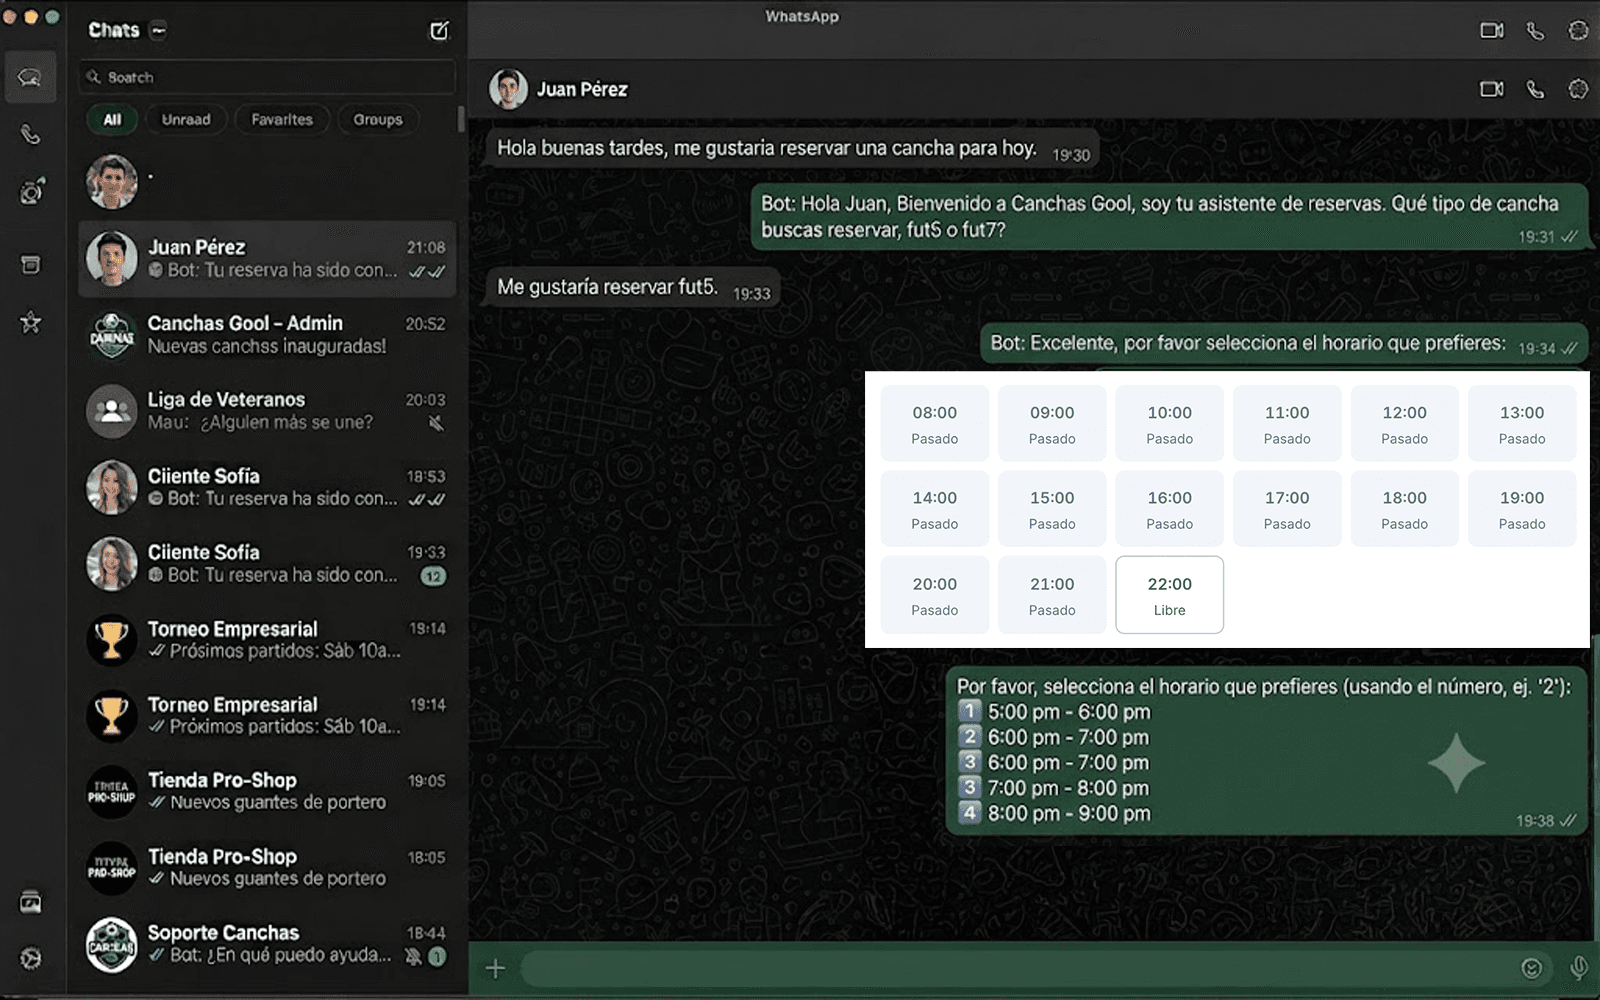Open Tienda Pro-Shop chat from 19:05

(x=267, y=792)
